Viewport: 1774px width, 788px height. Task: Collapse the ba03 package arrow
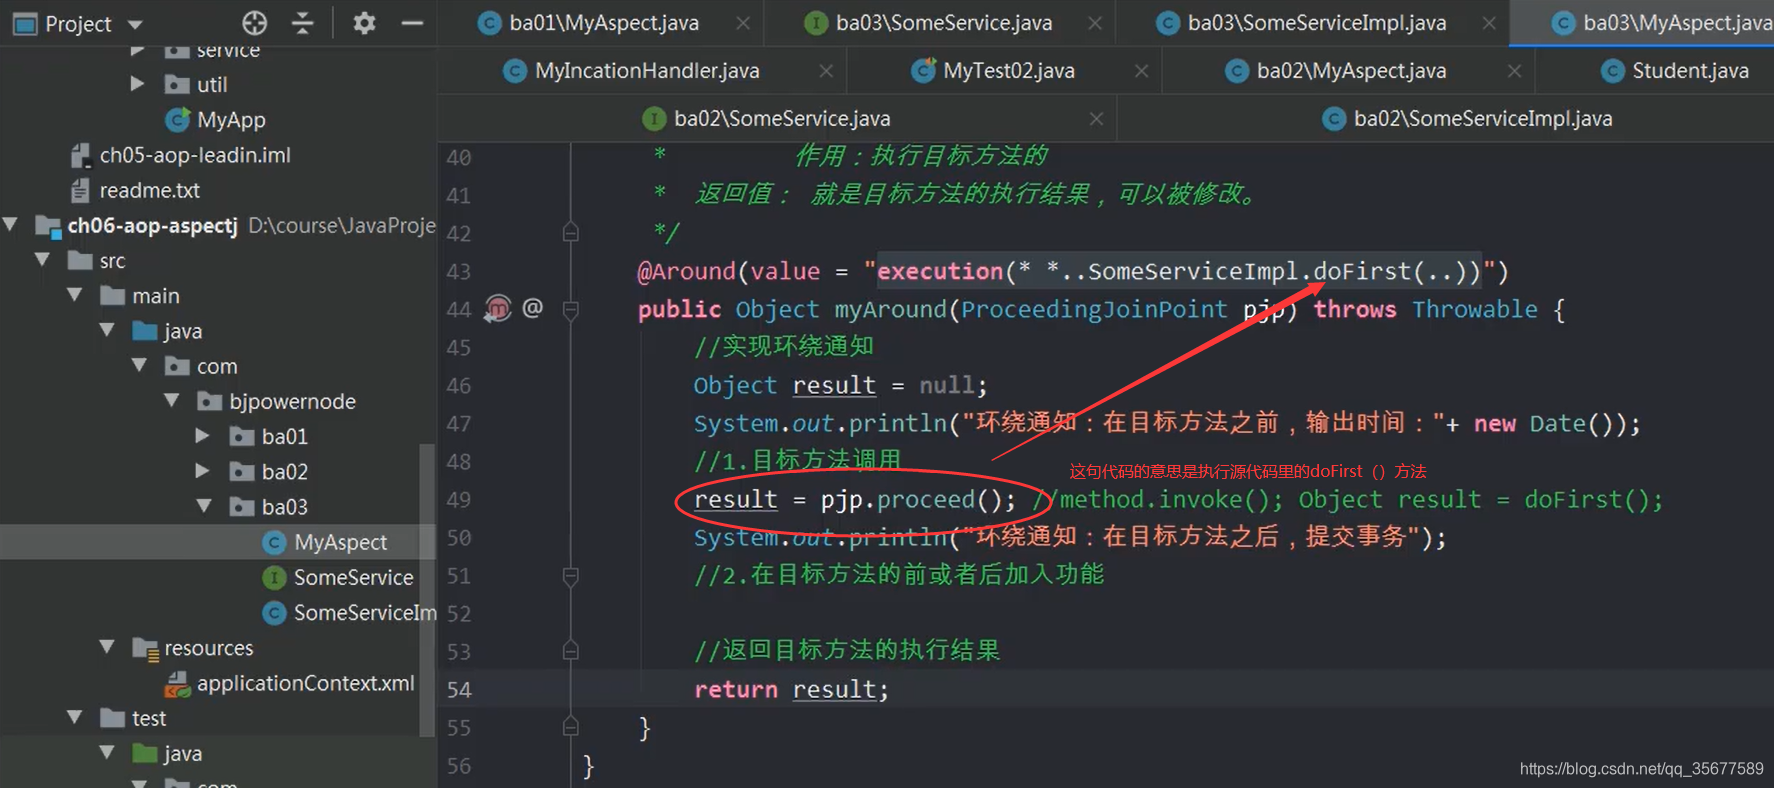[204, 506]
